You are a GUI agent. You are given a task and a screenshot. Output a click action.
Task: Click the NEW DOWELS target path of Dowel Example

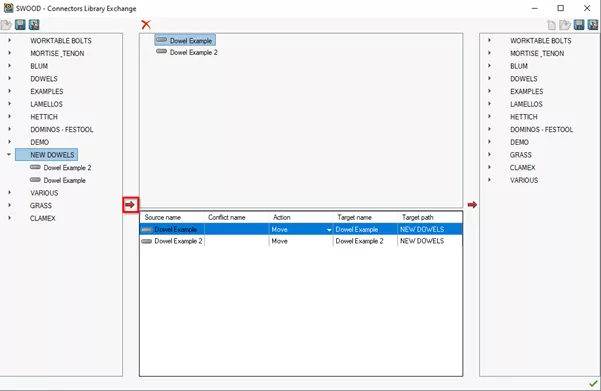(x=430, y=229)
